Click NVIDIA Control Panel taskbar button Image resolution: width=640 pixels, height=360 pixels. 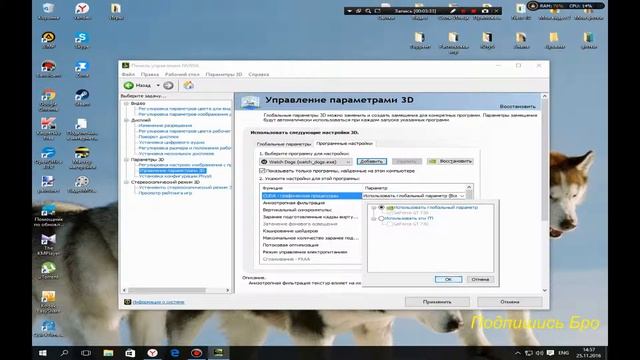click(219, 353)
